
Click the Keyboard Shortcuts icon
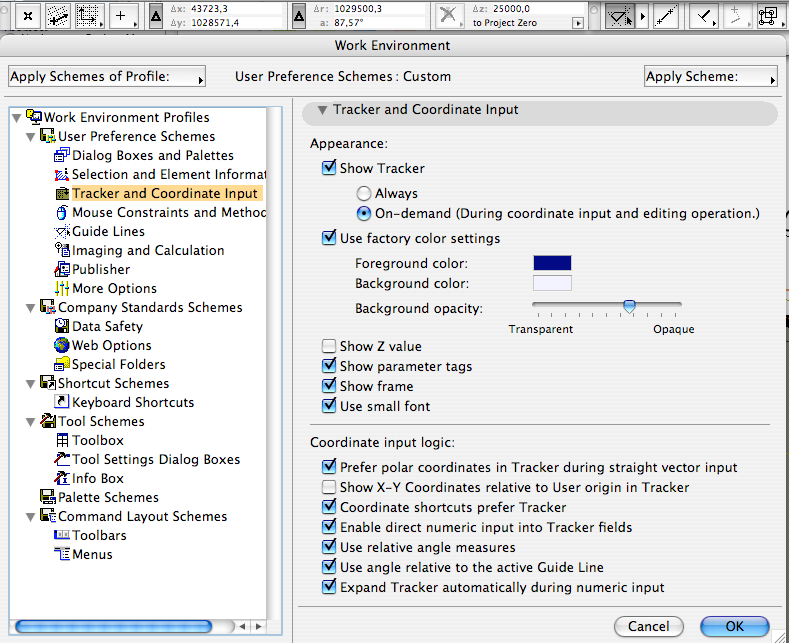[61, 402]
